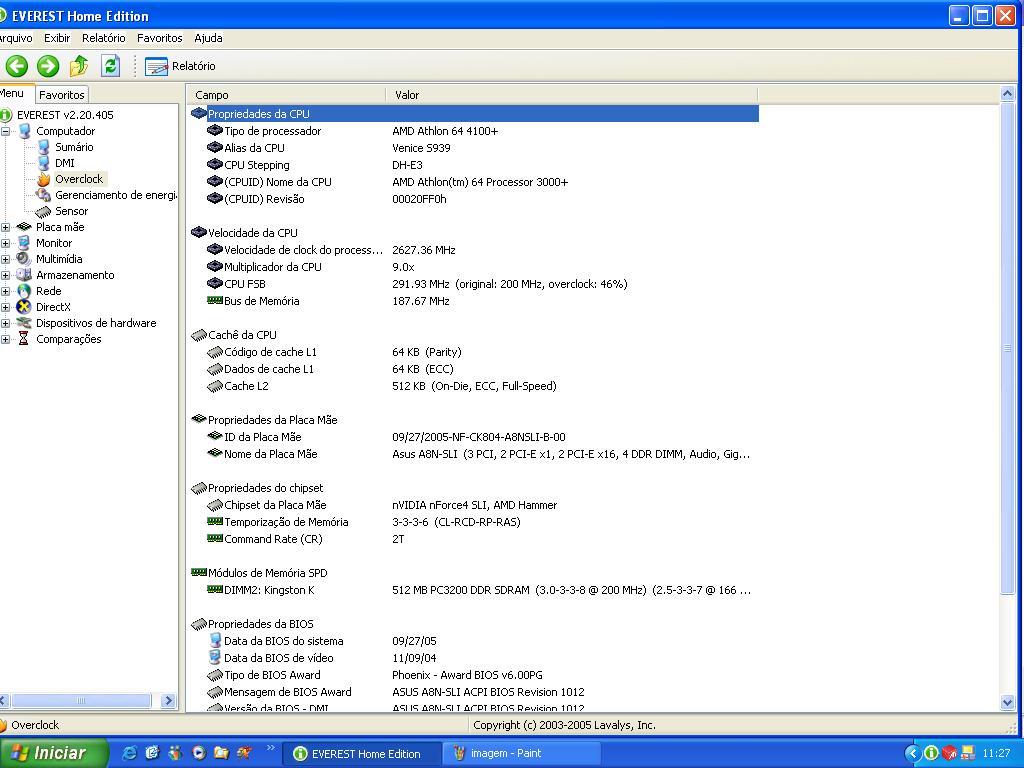Image resolution: width=1024 pixels, height=768 pixels.
Task: Open the Exibir menu
Action: click(x=57, y=38)
